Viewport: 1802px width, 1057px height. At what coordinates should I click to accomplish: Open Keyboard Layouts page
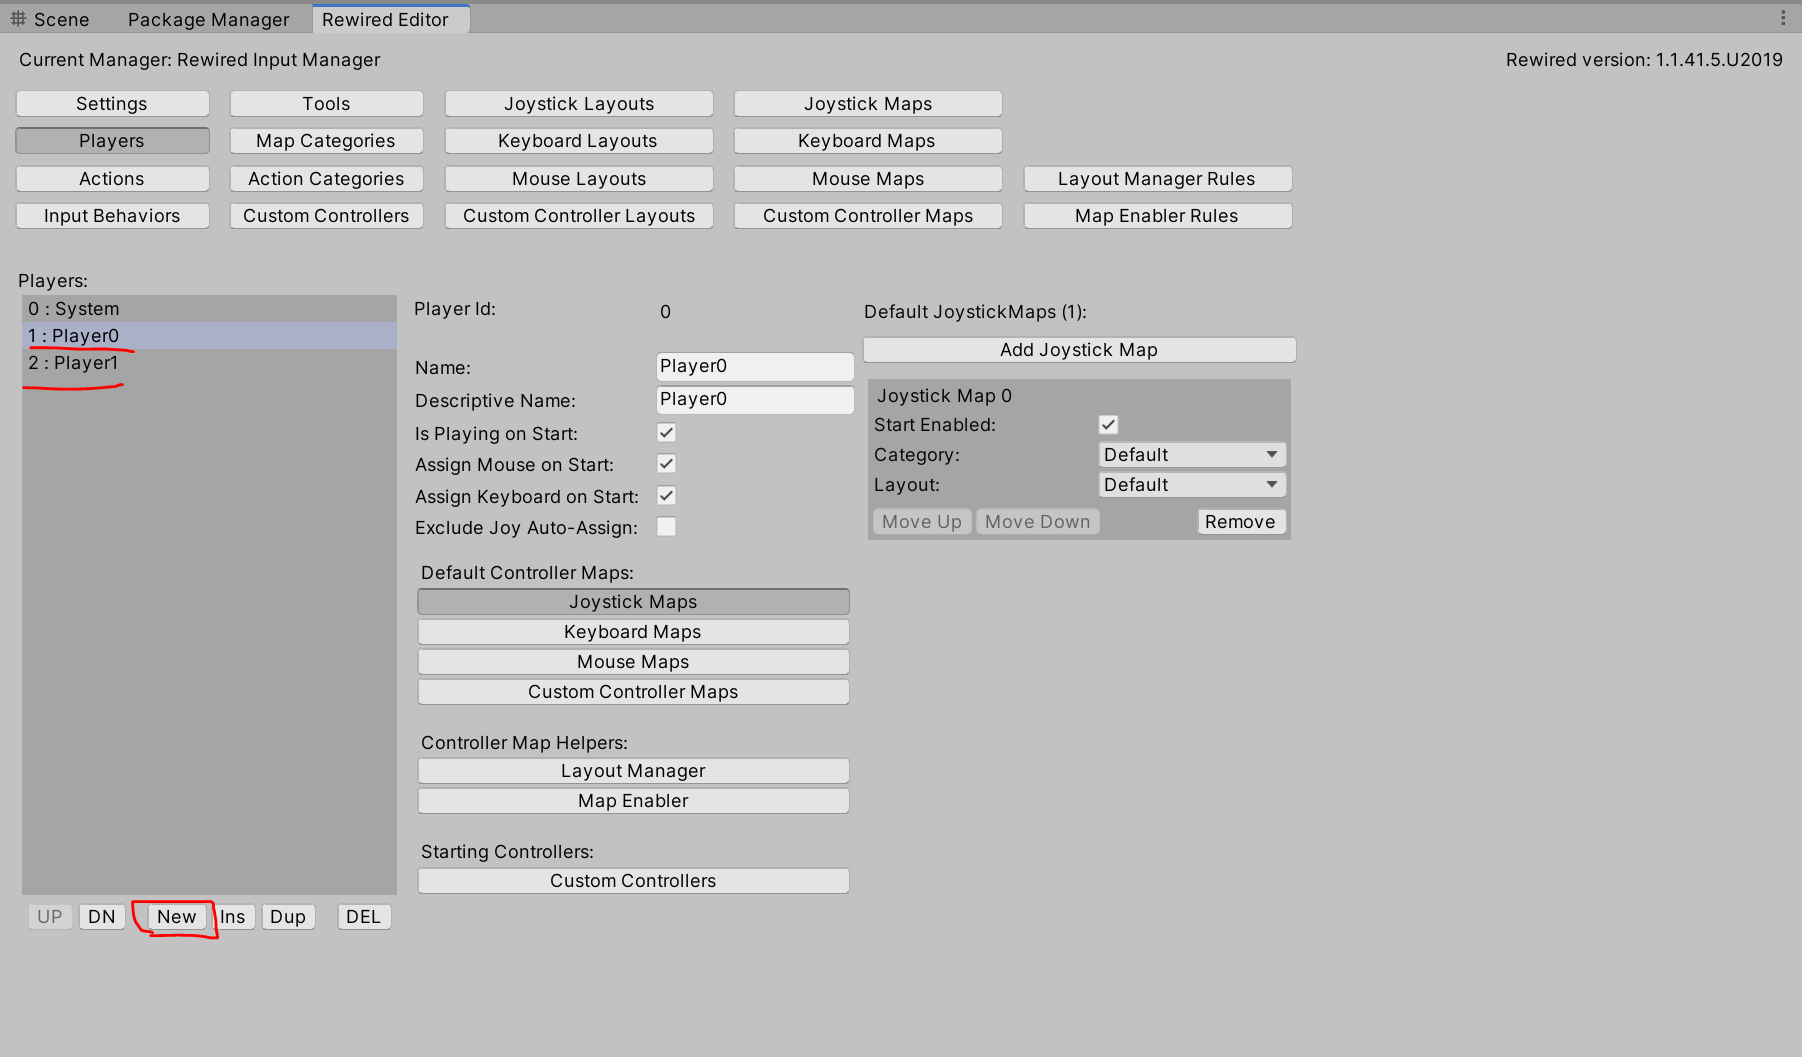tap(579, 141)
